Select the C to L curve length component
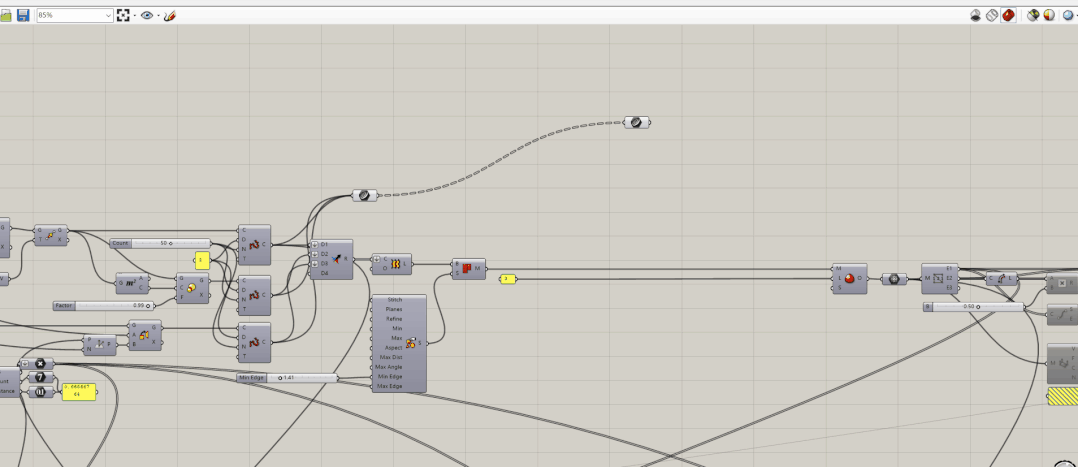 pos(1002,279)
